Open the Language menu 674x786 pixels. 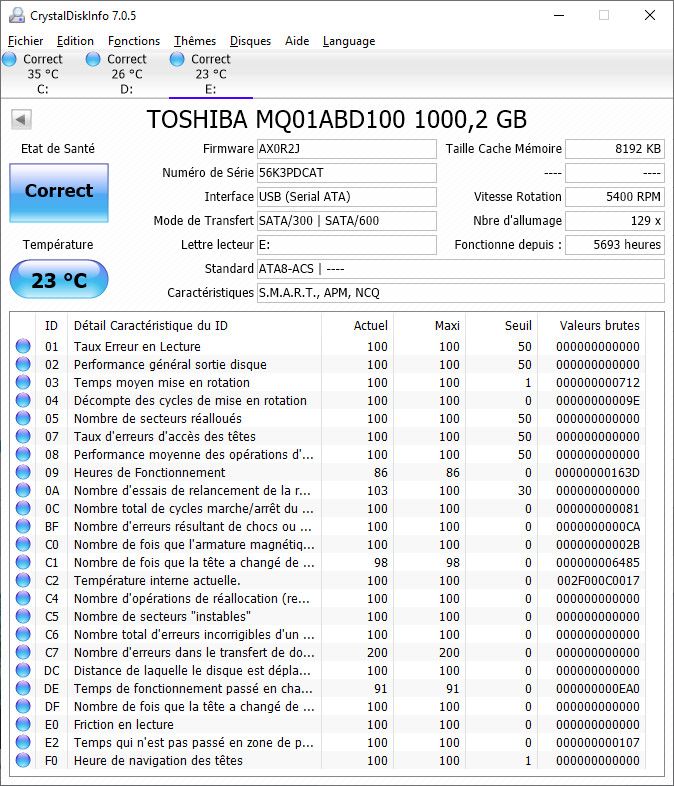(x=349, y=41)
